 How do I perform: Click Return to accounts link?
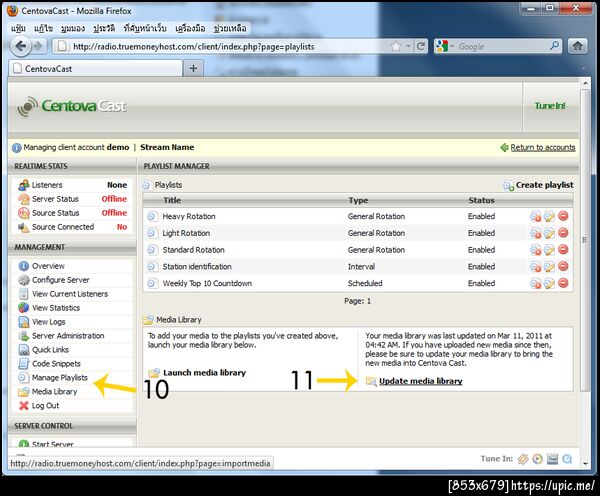tap(543, 147)
